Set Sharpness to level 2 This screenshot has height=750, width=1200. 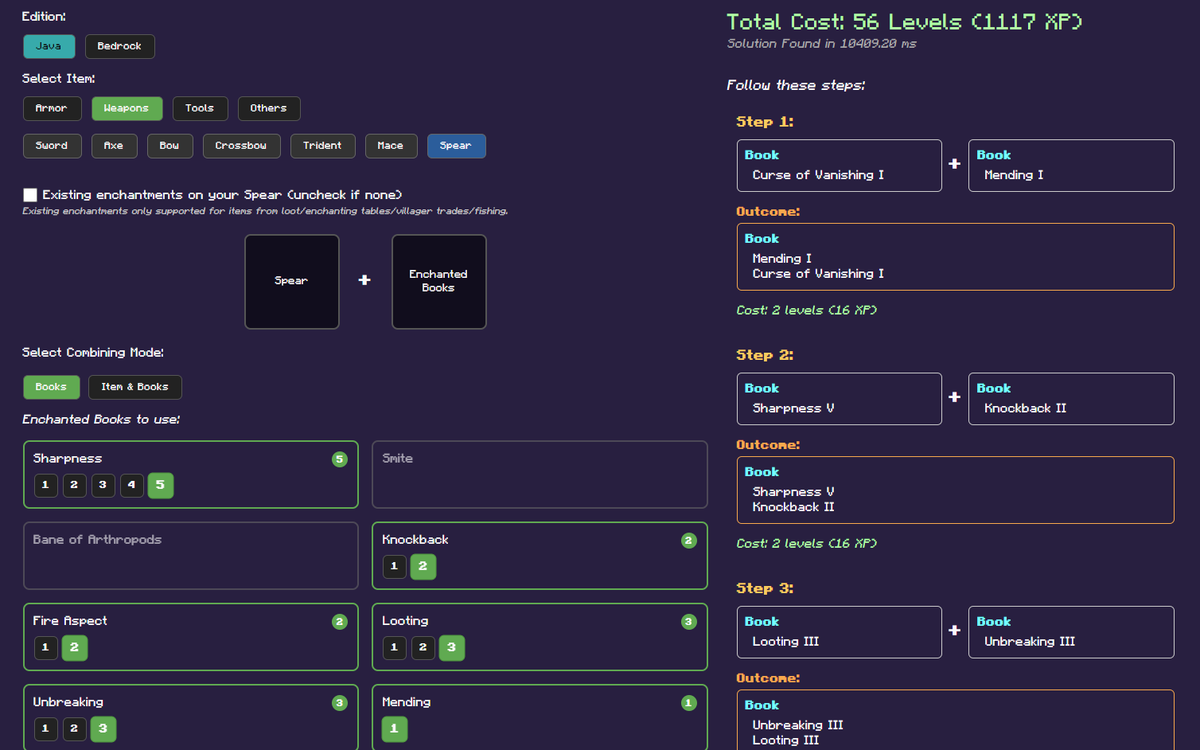pyautogui.click(x=74, y=486)
